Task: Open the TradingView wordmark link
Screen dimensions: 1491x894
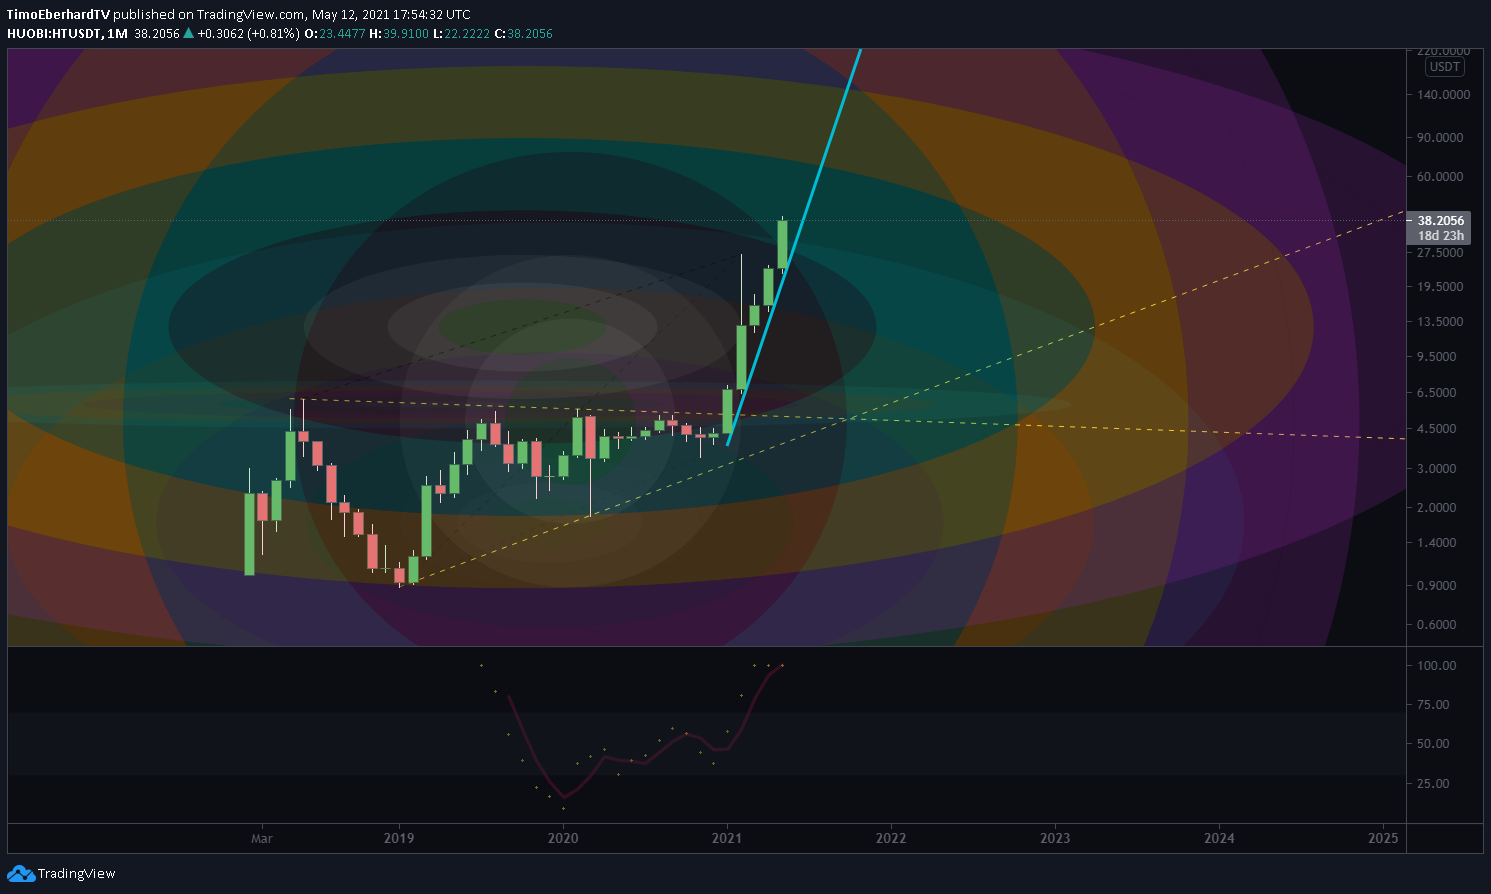Action: coord(77,874)
